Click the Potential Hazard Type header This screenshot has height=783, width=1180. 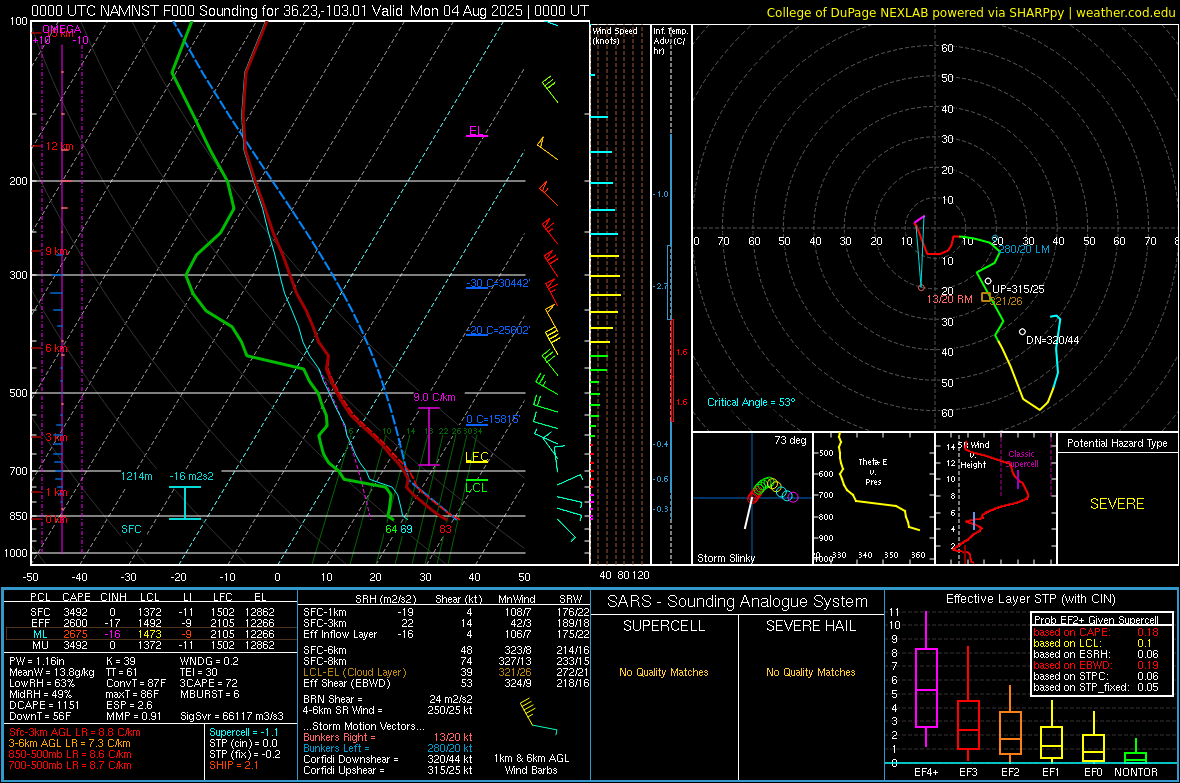pyautogui.click(x=1117, y=443)
